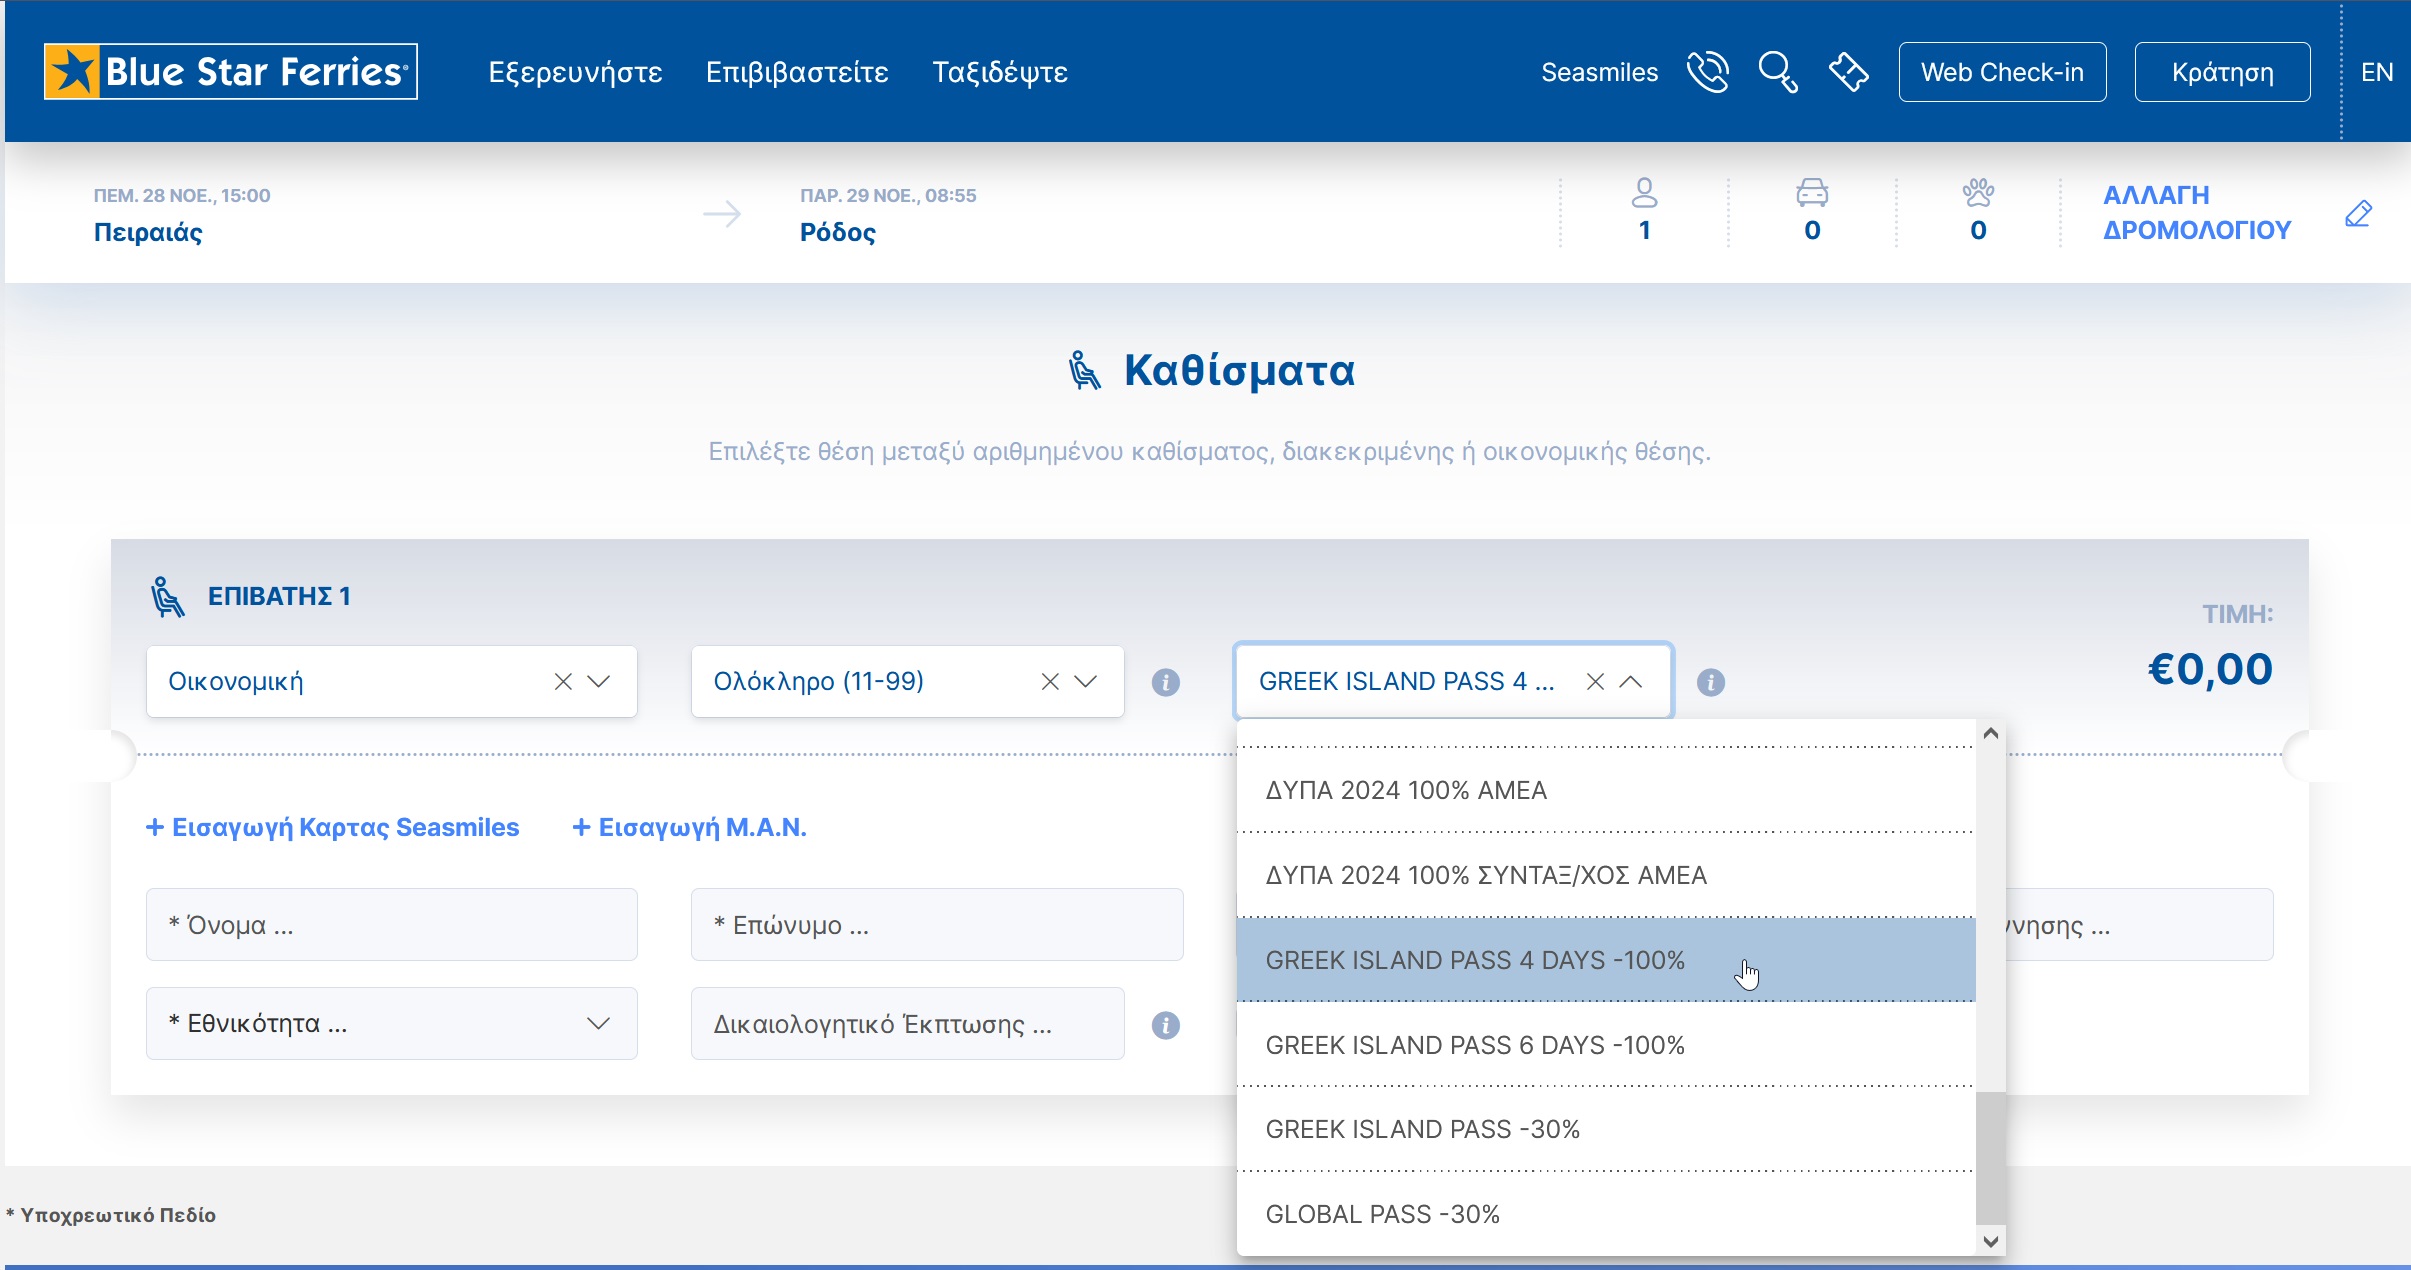This screenshot has height=1270, width=2411.
Task: Click the Seasmiles link
Action: click(x=1599, y=72)
